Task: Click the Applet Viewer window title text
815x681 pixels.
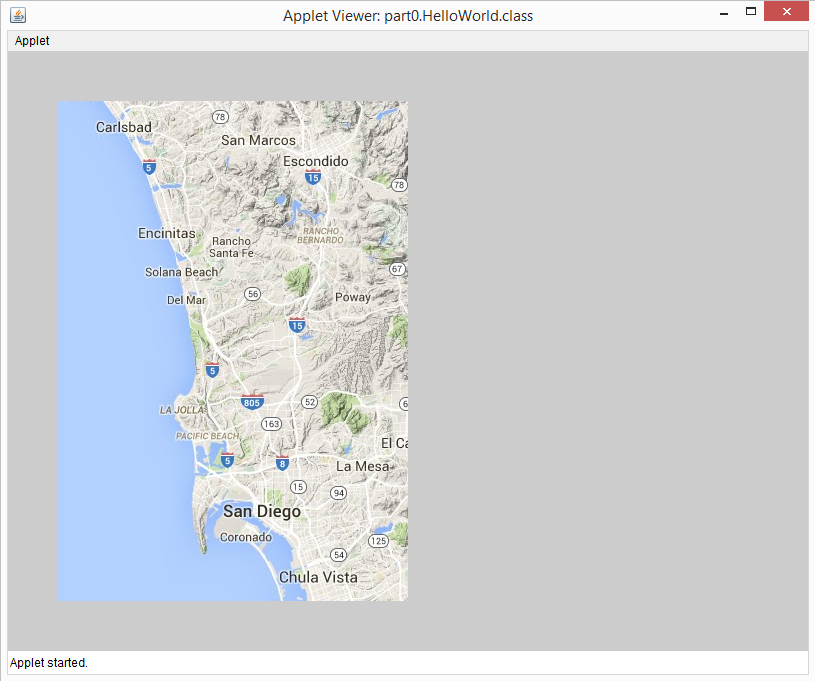Action: tap(408, 16)
